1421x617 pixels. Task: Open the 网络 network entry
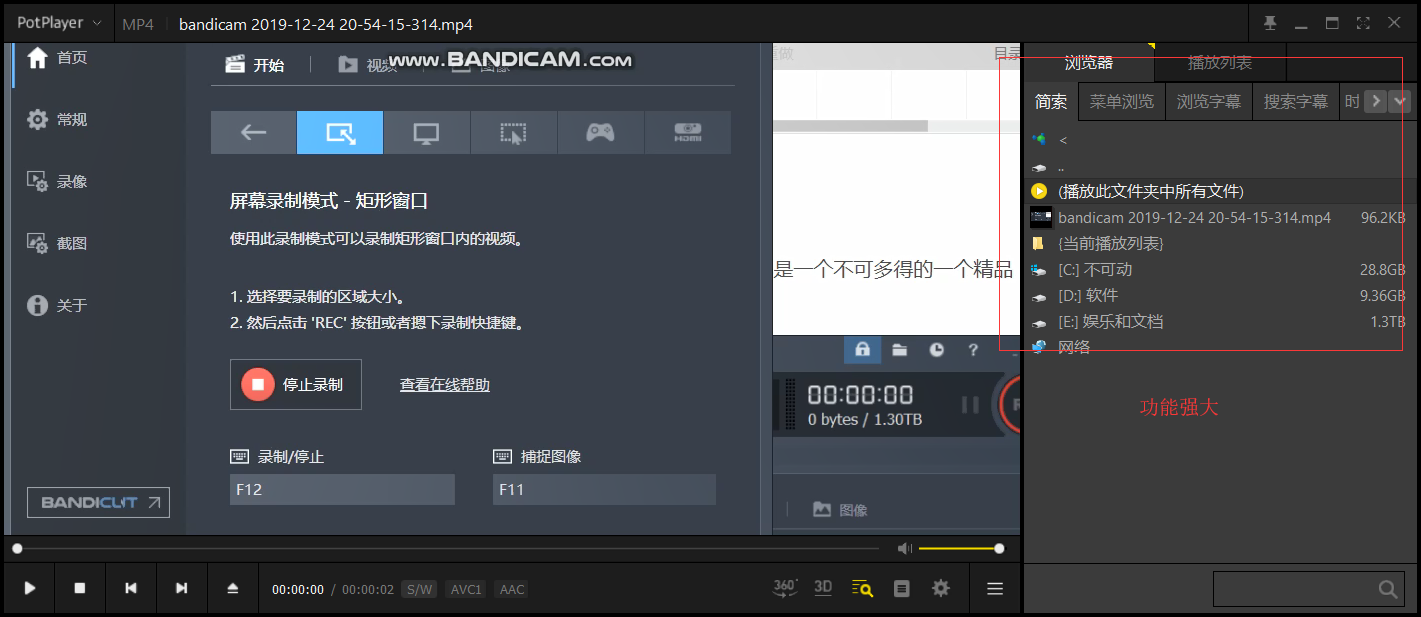(x=1220, y=347)
